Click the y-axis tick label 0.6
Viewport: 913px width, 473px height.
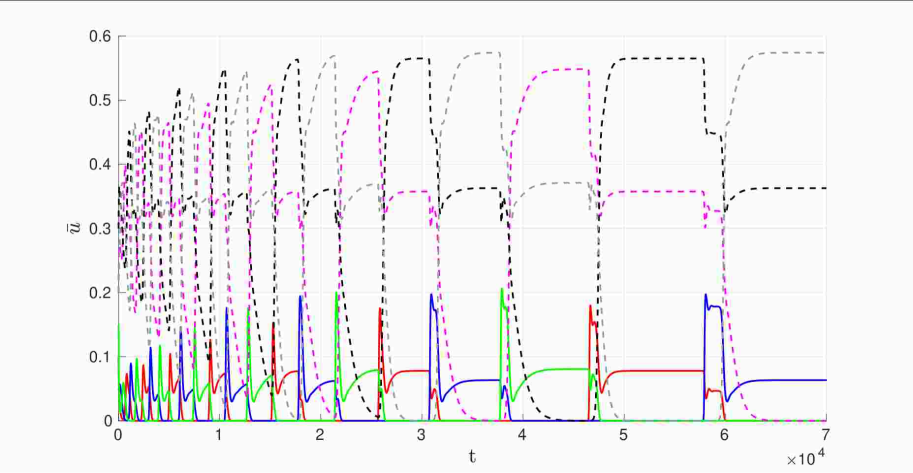point(101,37)
